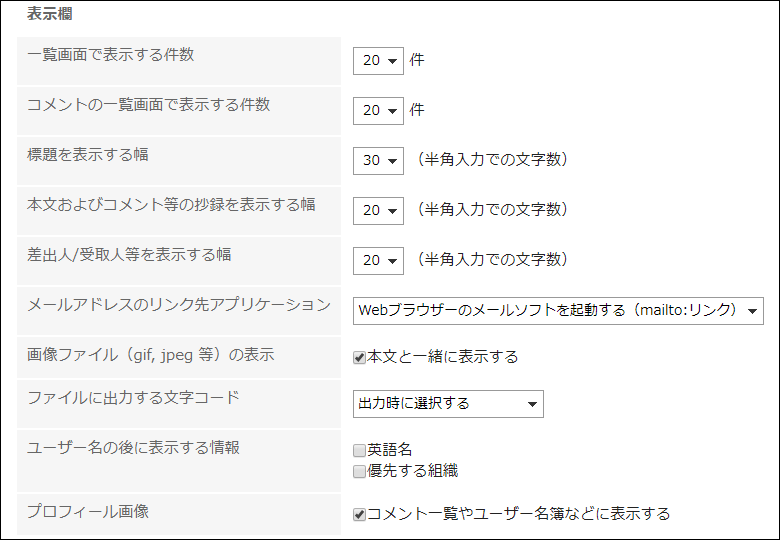Screen dimensions: 780x540
Task: Open the コメントの一覧画面で表示する件数 dropdown
Action: pos(378,110)
